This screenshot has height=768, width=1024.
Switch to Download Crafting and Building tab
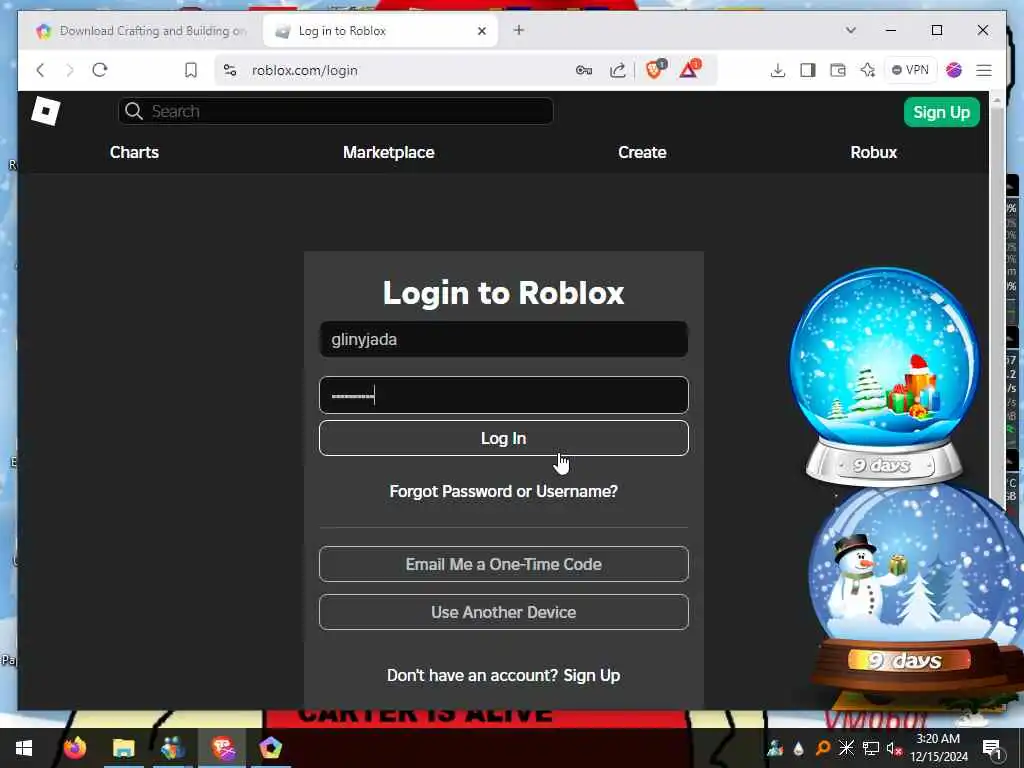coord(141,31)
